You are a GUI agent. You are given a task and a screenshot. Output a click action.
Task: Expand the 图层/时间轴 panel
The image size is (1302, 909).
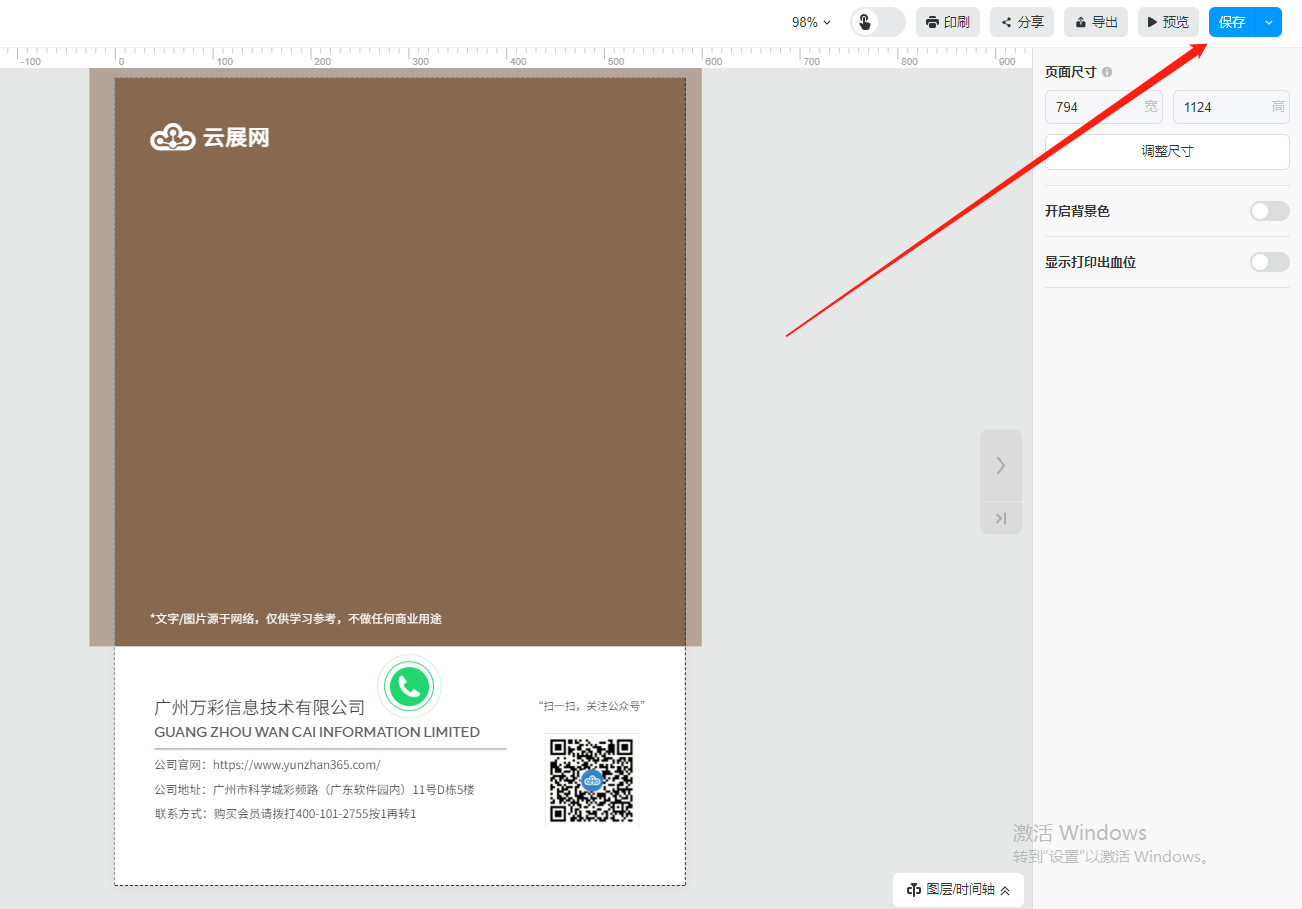coord(958,889)
